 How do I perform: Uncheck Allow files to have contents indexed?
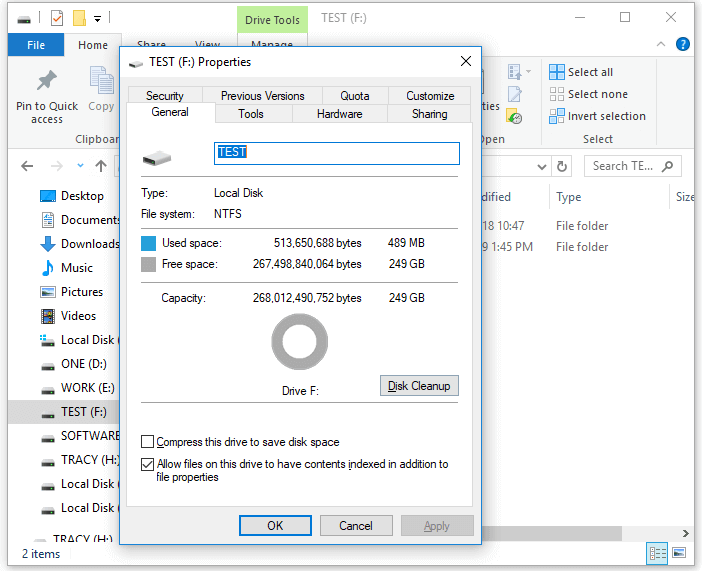[x=148, y=464]
